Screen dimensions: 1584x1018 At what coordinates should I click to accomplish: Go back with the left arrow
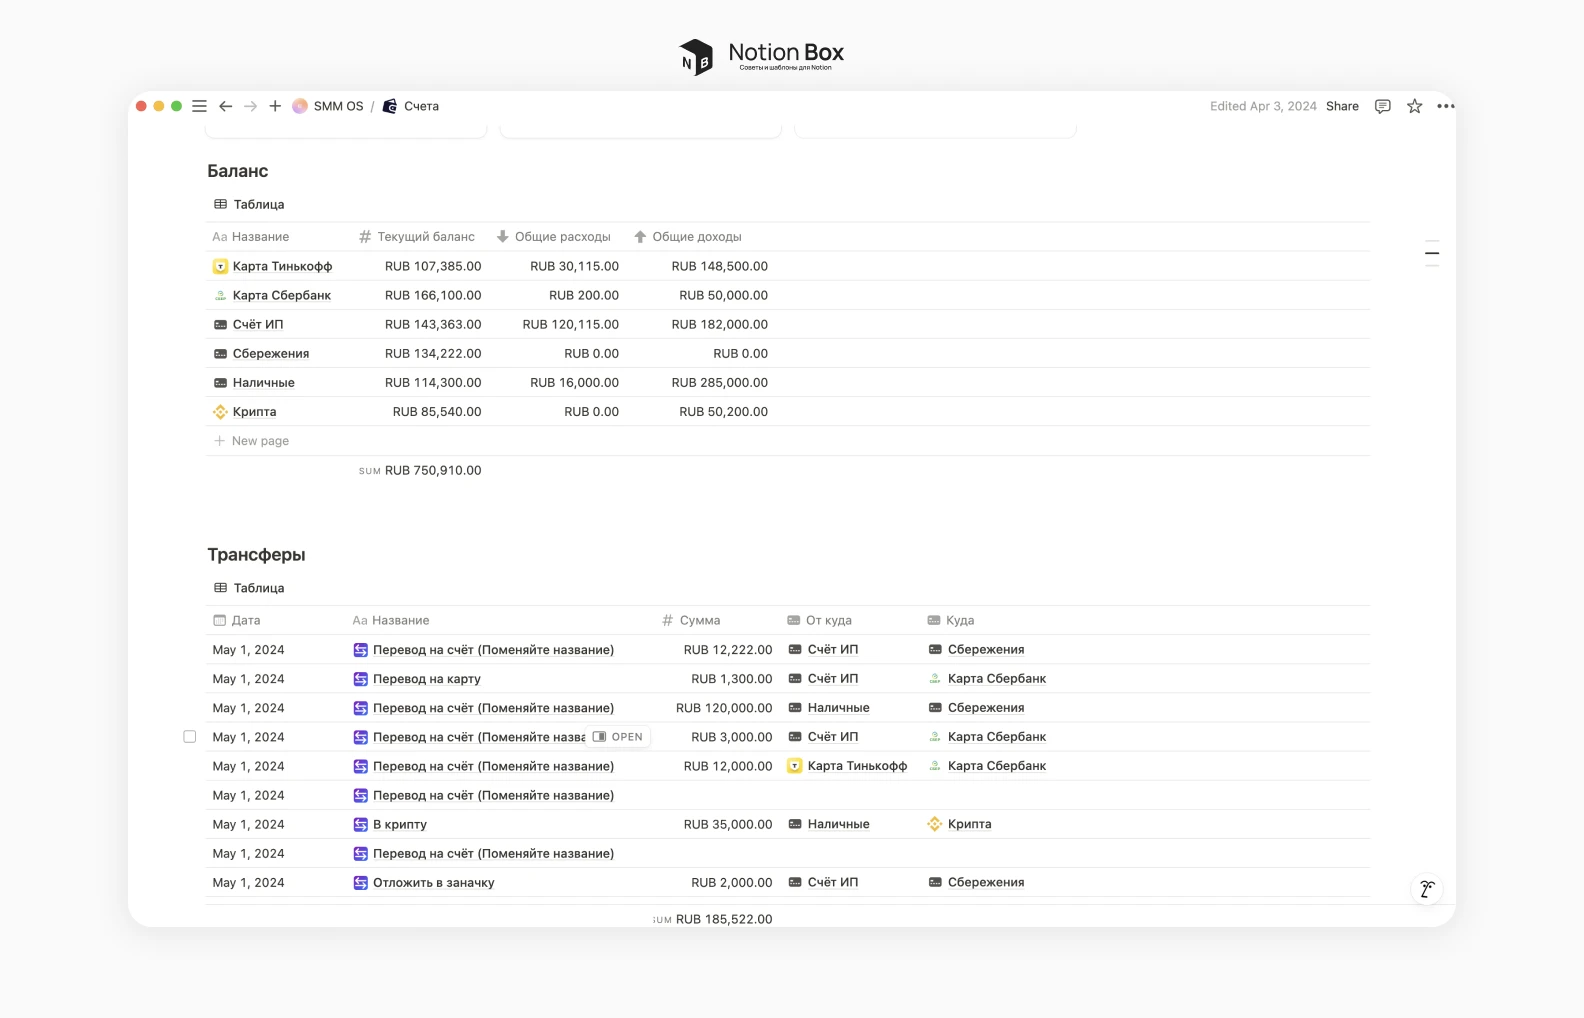(x=226, y=106)
